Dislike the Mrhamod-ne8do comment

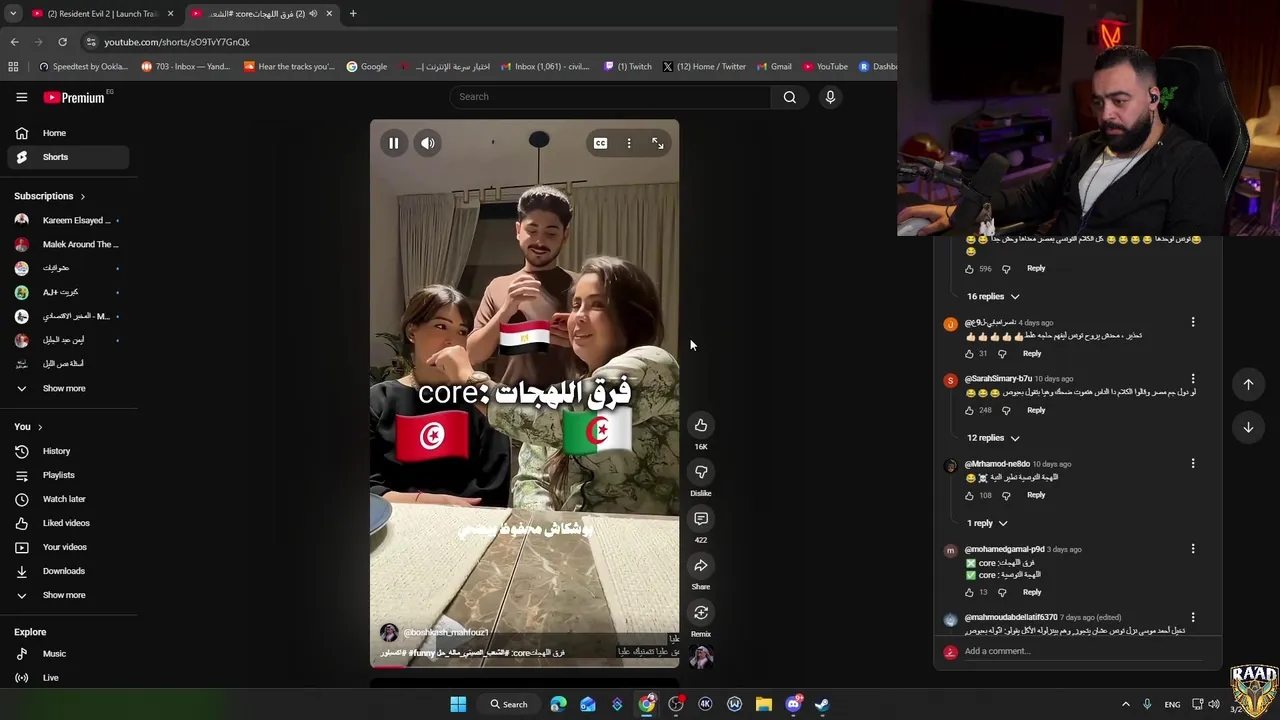(x=1006, y=495)
